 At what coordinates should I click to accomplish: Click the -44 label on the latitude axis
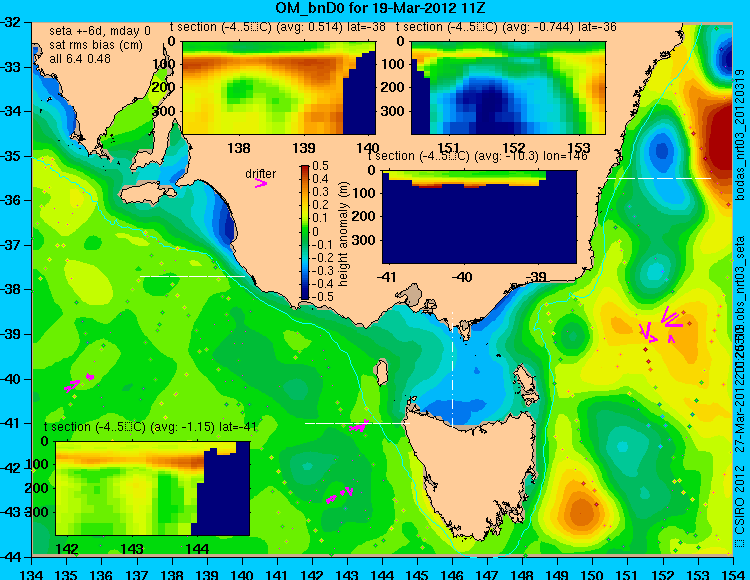pos(11,557)
